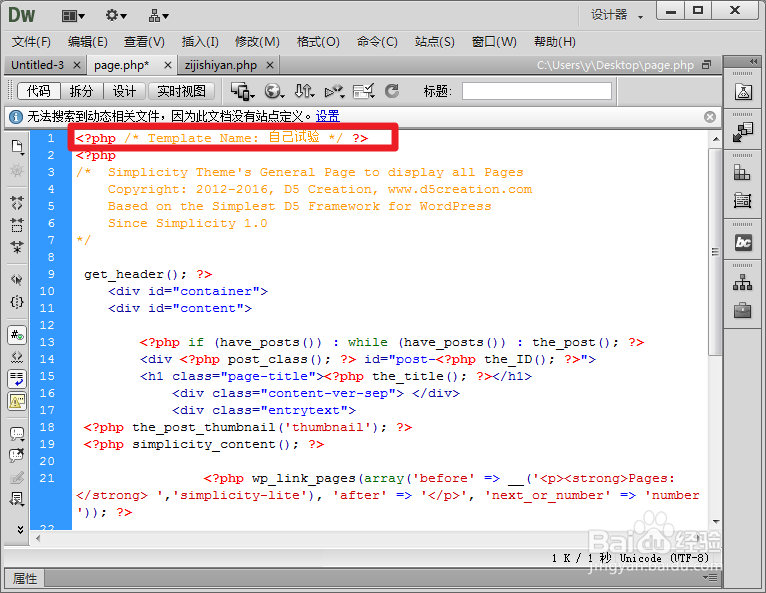Open the layout dropdown in title bar
Viewport: 766px width, 593px height.
pos(73,16)
